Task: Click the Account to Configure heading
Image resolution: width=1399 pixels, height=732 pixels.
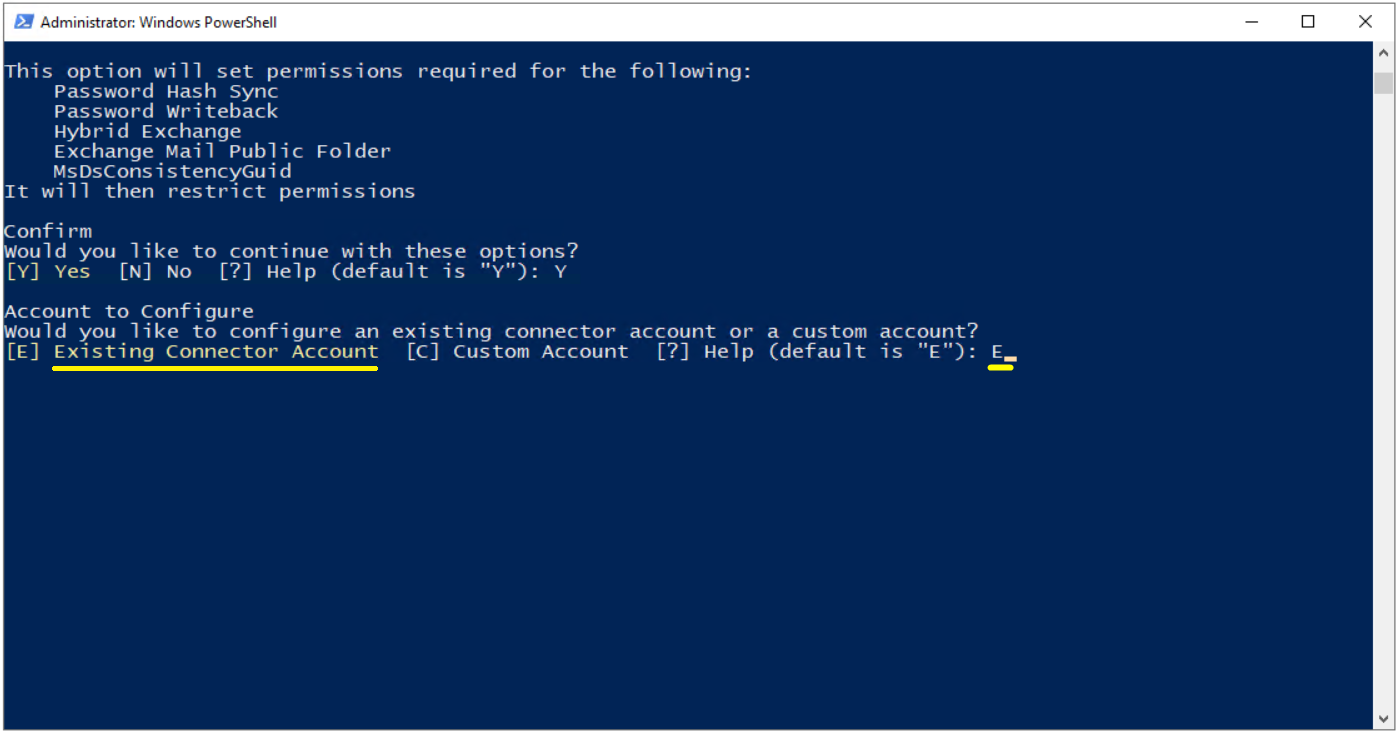Action: pyautogui.click(x=129, y=312)
